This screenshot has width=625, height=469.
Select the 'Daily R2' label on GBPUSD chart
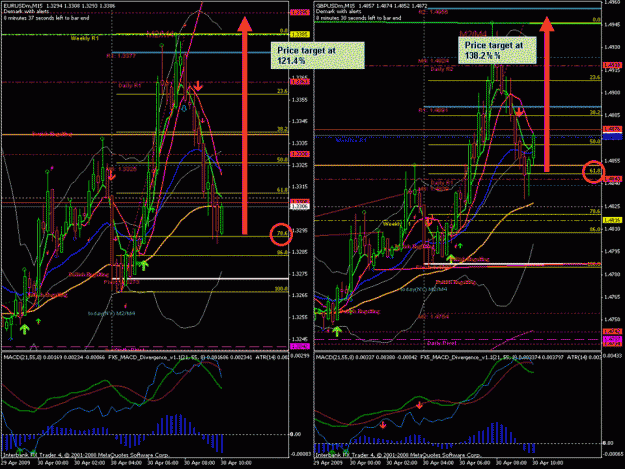[442, 69]
